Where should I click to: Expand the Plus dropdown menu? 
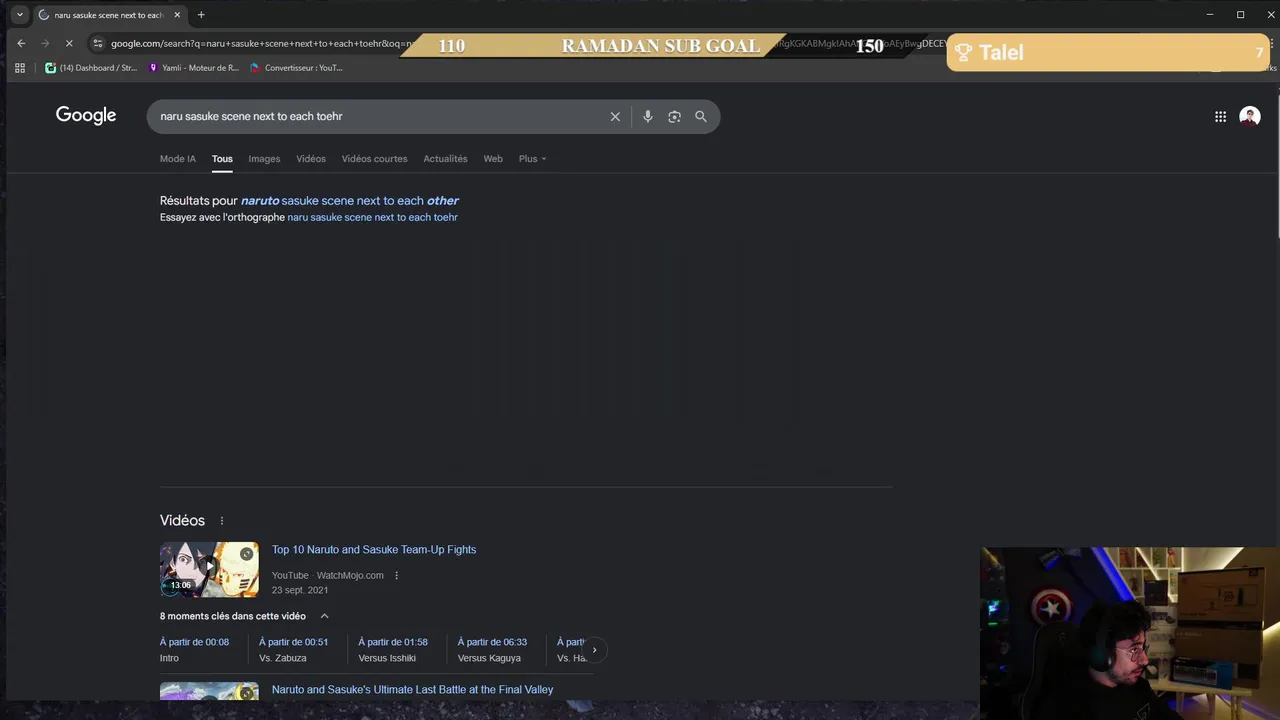(532, 159)
